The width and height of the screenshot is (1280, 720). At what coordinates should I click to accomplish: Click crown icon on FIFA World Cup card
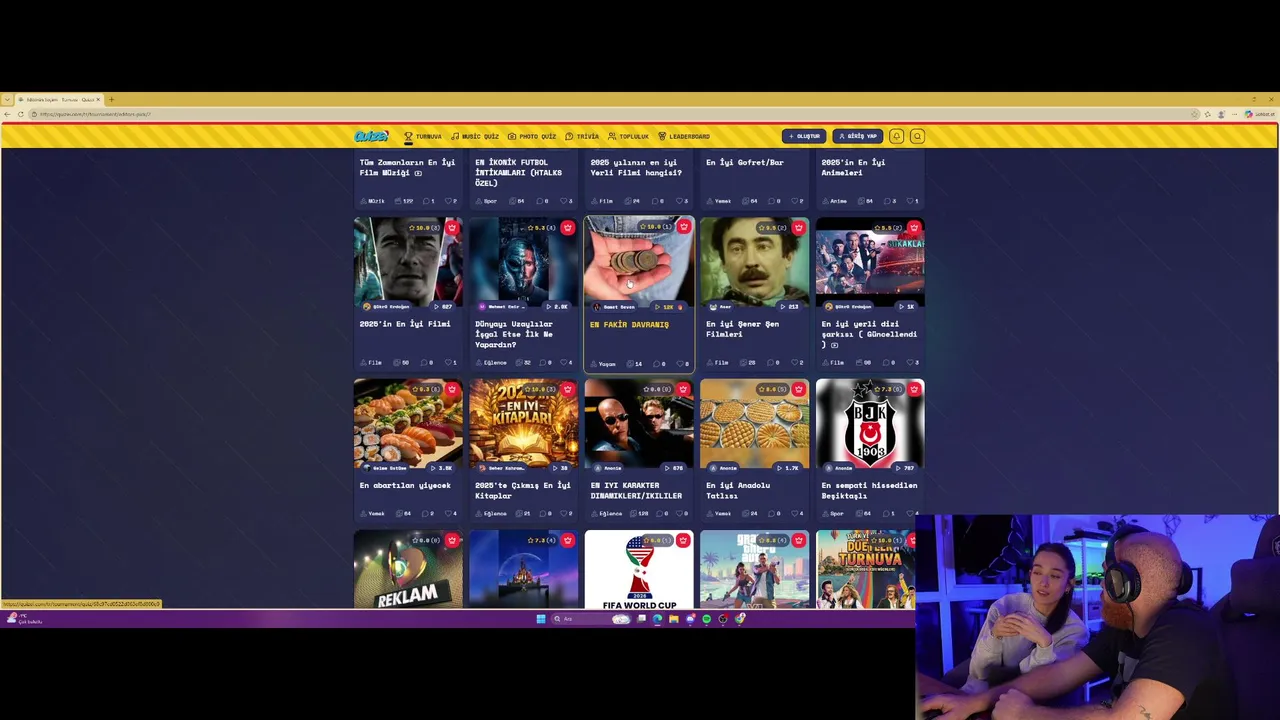pyautogui.click(x=683, y=540)
